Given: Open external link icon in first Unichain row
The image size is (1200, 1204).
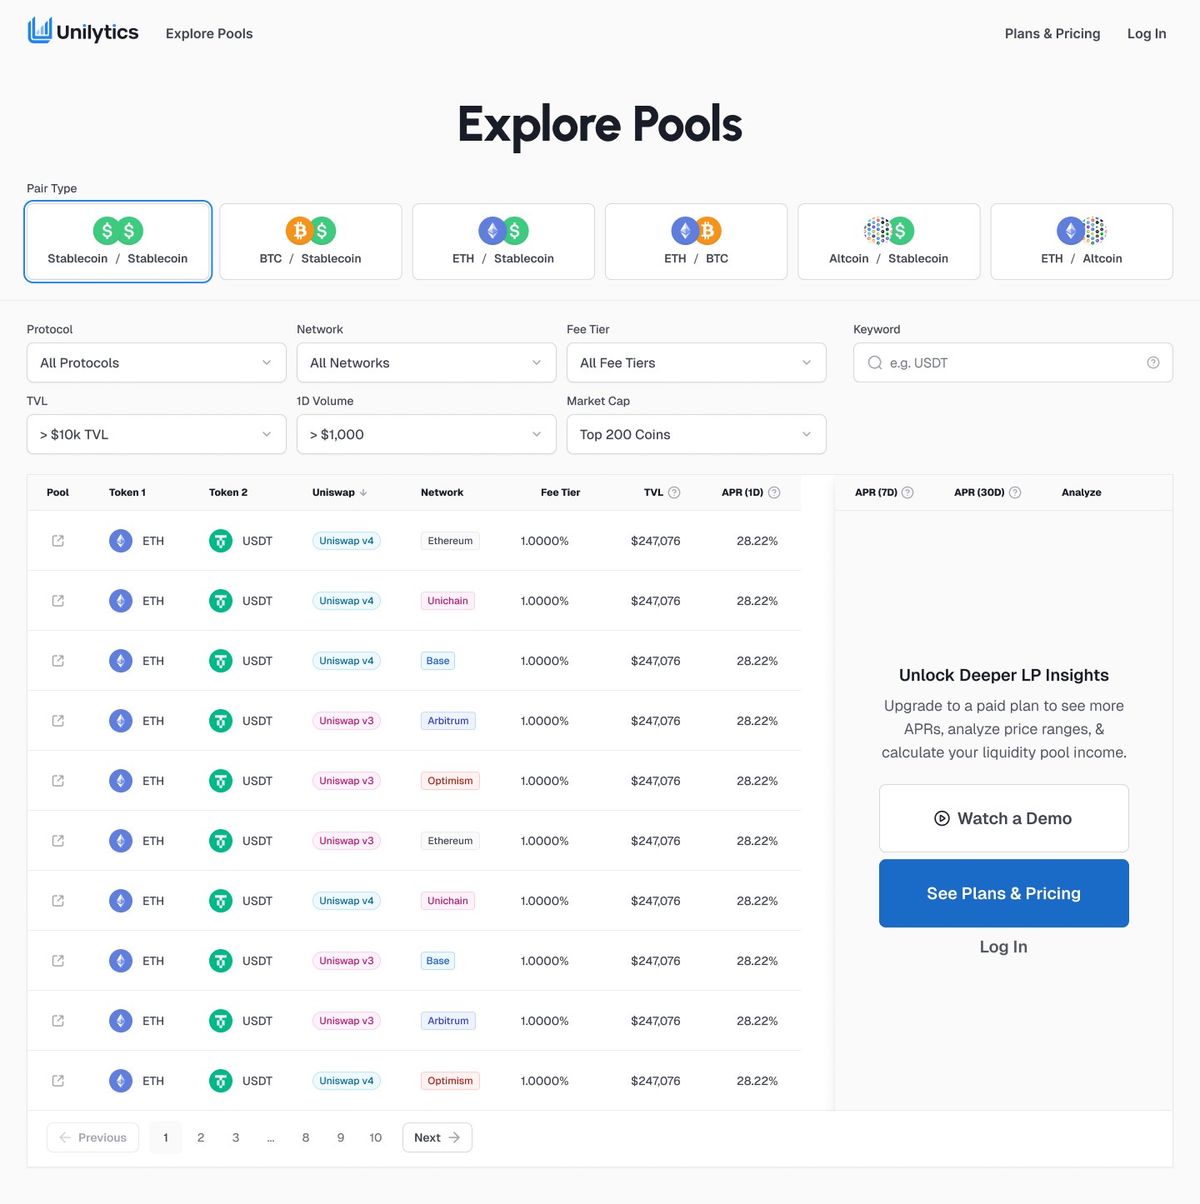Looking at the screenshot, I should [x=58, y=601].
